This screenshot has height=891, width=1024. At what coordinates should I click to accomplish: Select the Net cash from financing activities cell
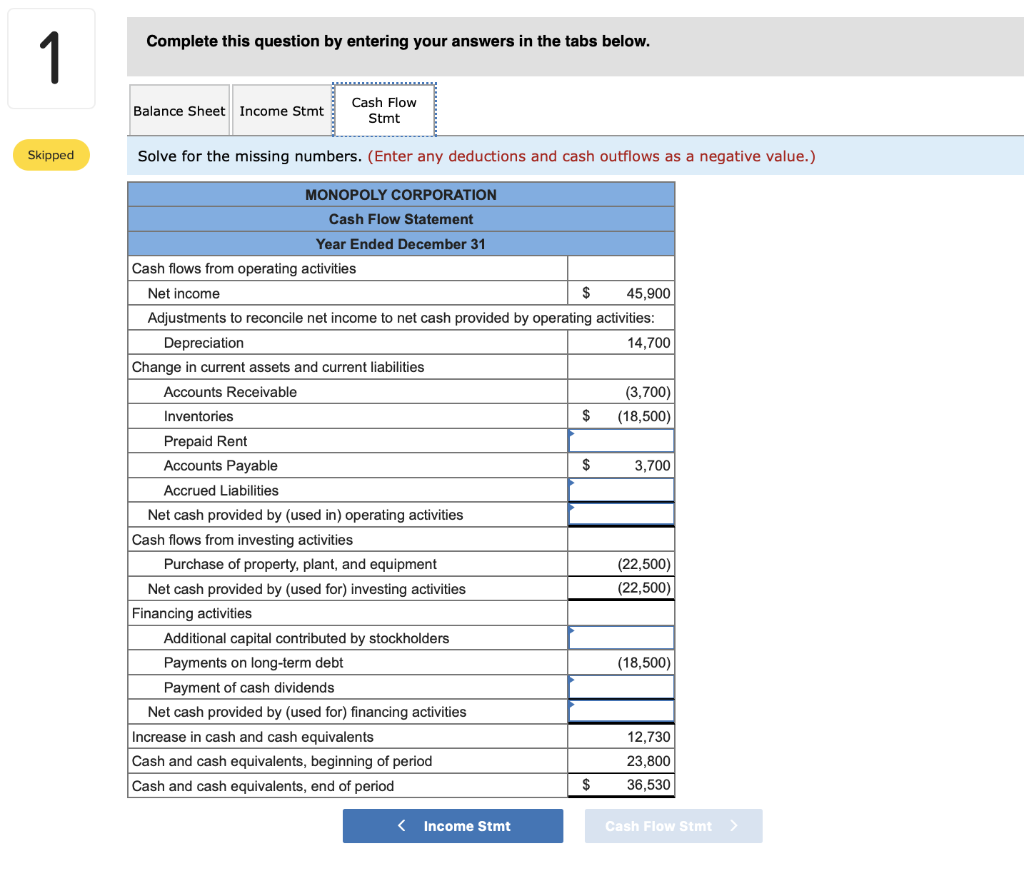point(621,711)
